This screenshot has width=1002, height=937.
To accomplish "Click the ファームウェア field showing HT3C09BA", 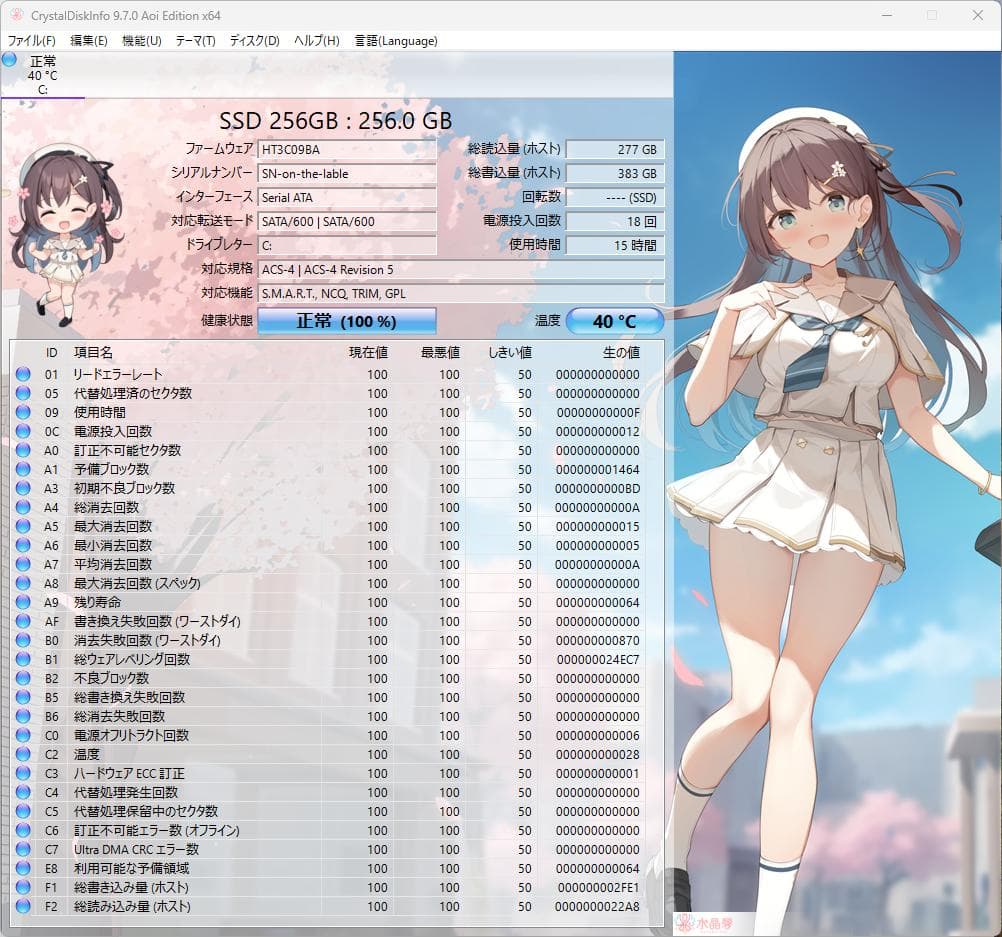I will [x=347, y=149].
